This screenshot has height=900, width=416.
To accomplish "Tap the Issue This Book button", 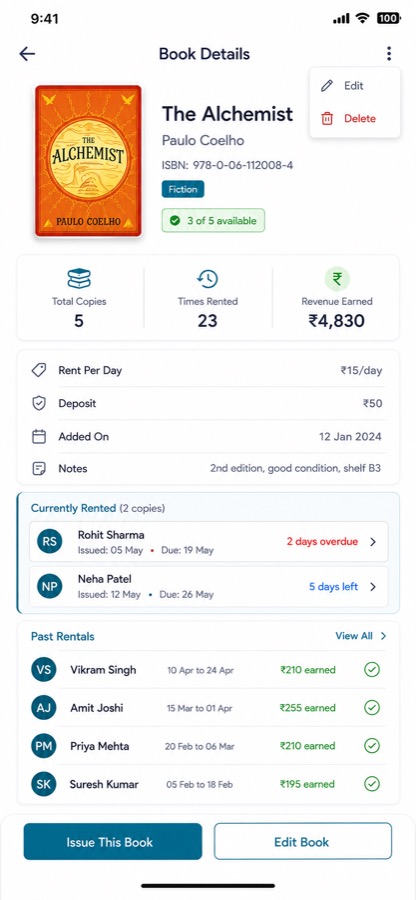I will 113,841.
